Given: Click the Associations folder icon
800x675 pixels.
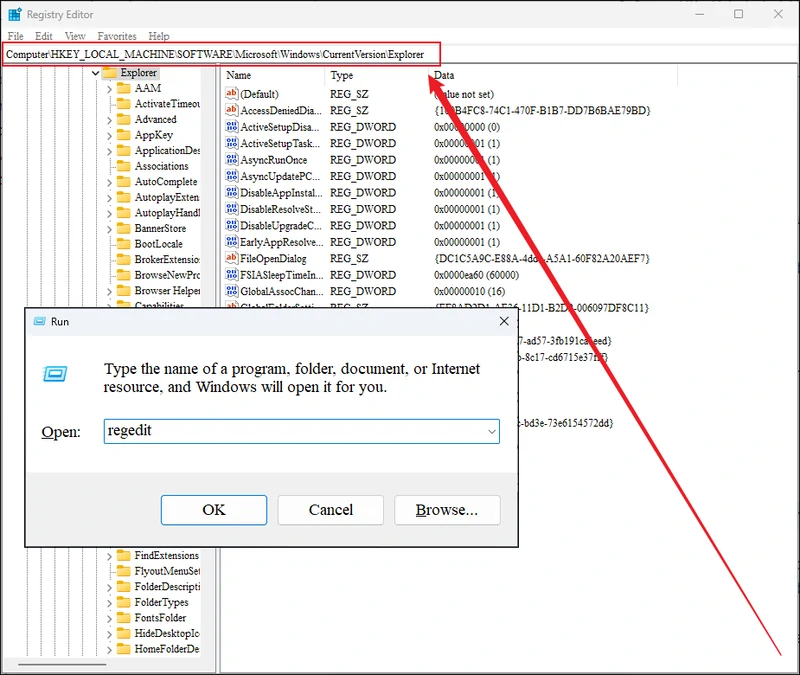Looking at the screenshot, I should (123, 166).
